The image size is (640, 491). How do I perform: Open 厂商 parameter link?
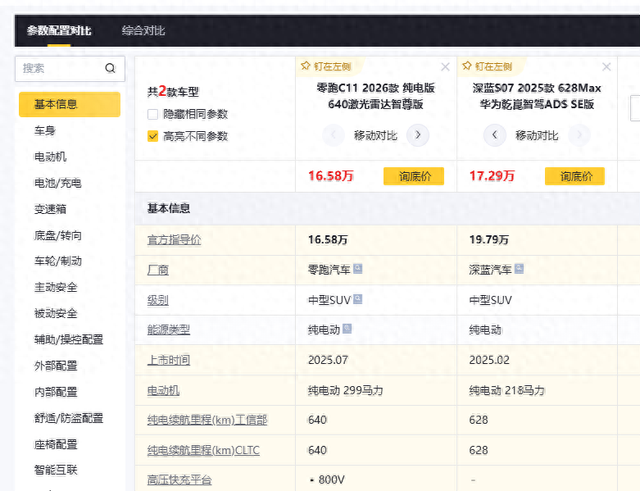coord(158,270)
